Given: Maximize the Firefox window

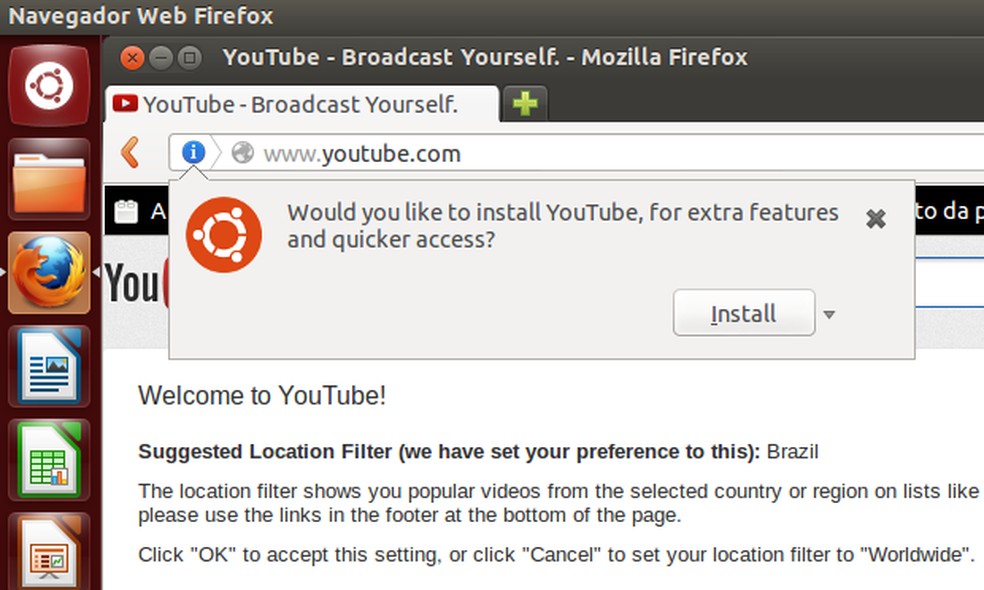Looking at the screenshot, I should click(189, 57).
